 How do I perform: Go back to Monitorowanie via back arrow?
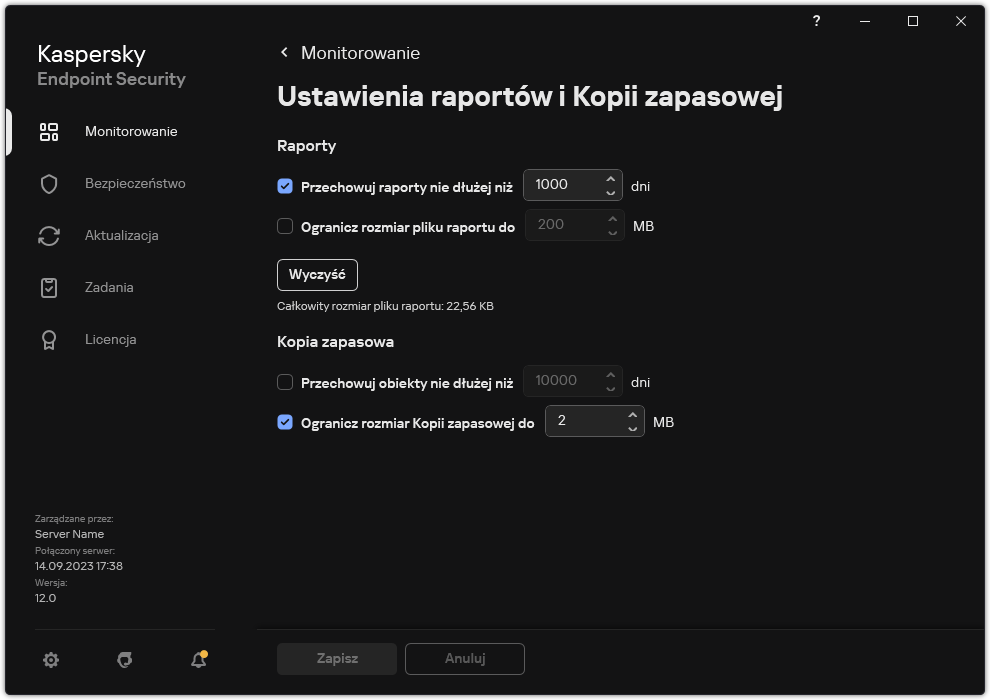pyautogui.click(x=283, y=52)
